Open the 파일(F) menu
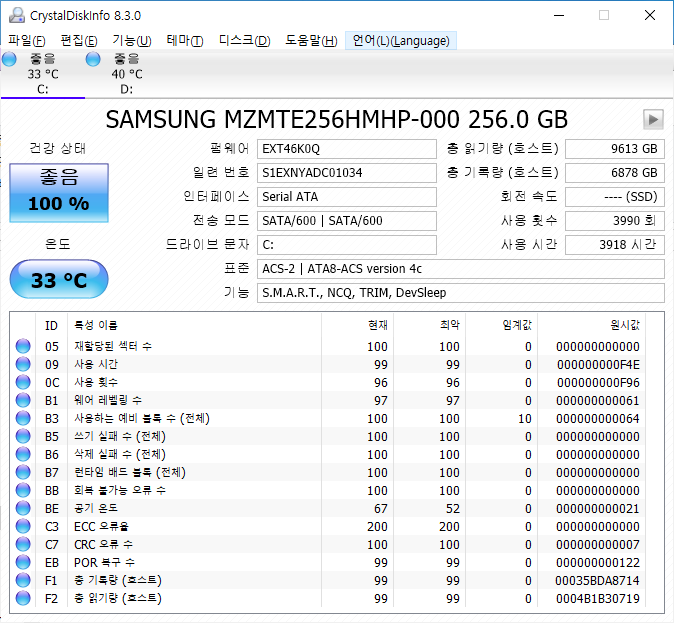Image resolution: width=674 pixels, height=623 pixels. tap(27, 41)
